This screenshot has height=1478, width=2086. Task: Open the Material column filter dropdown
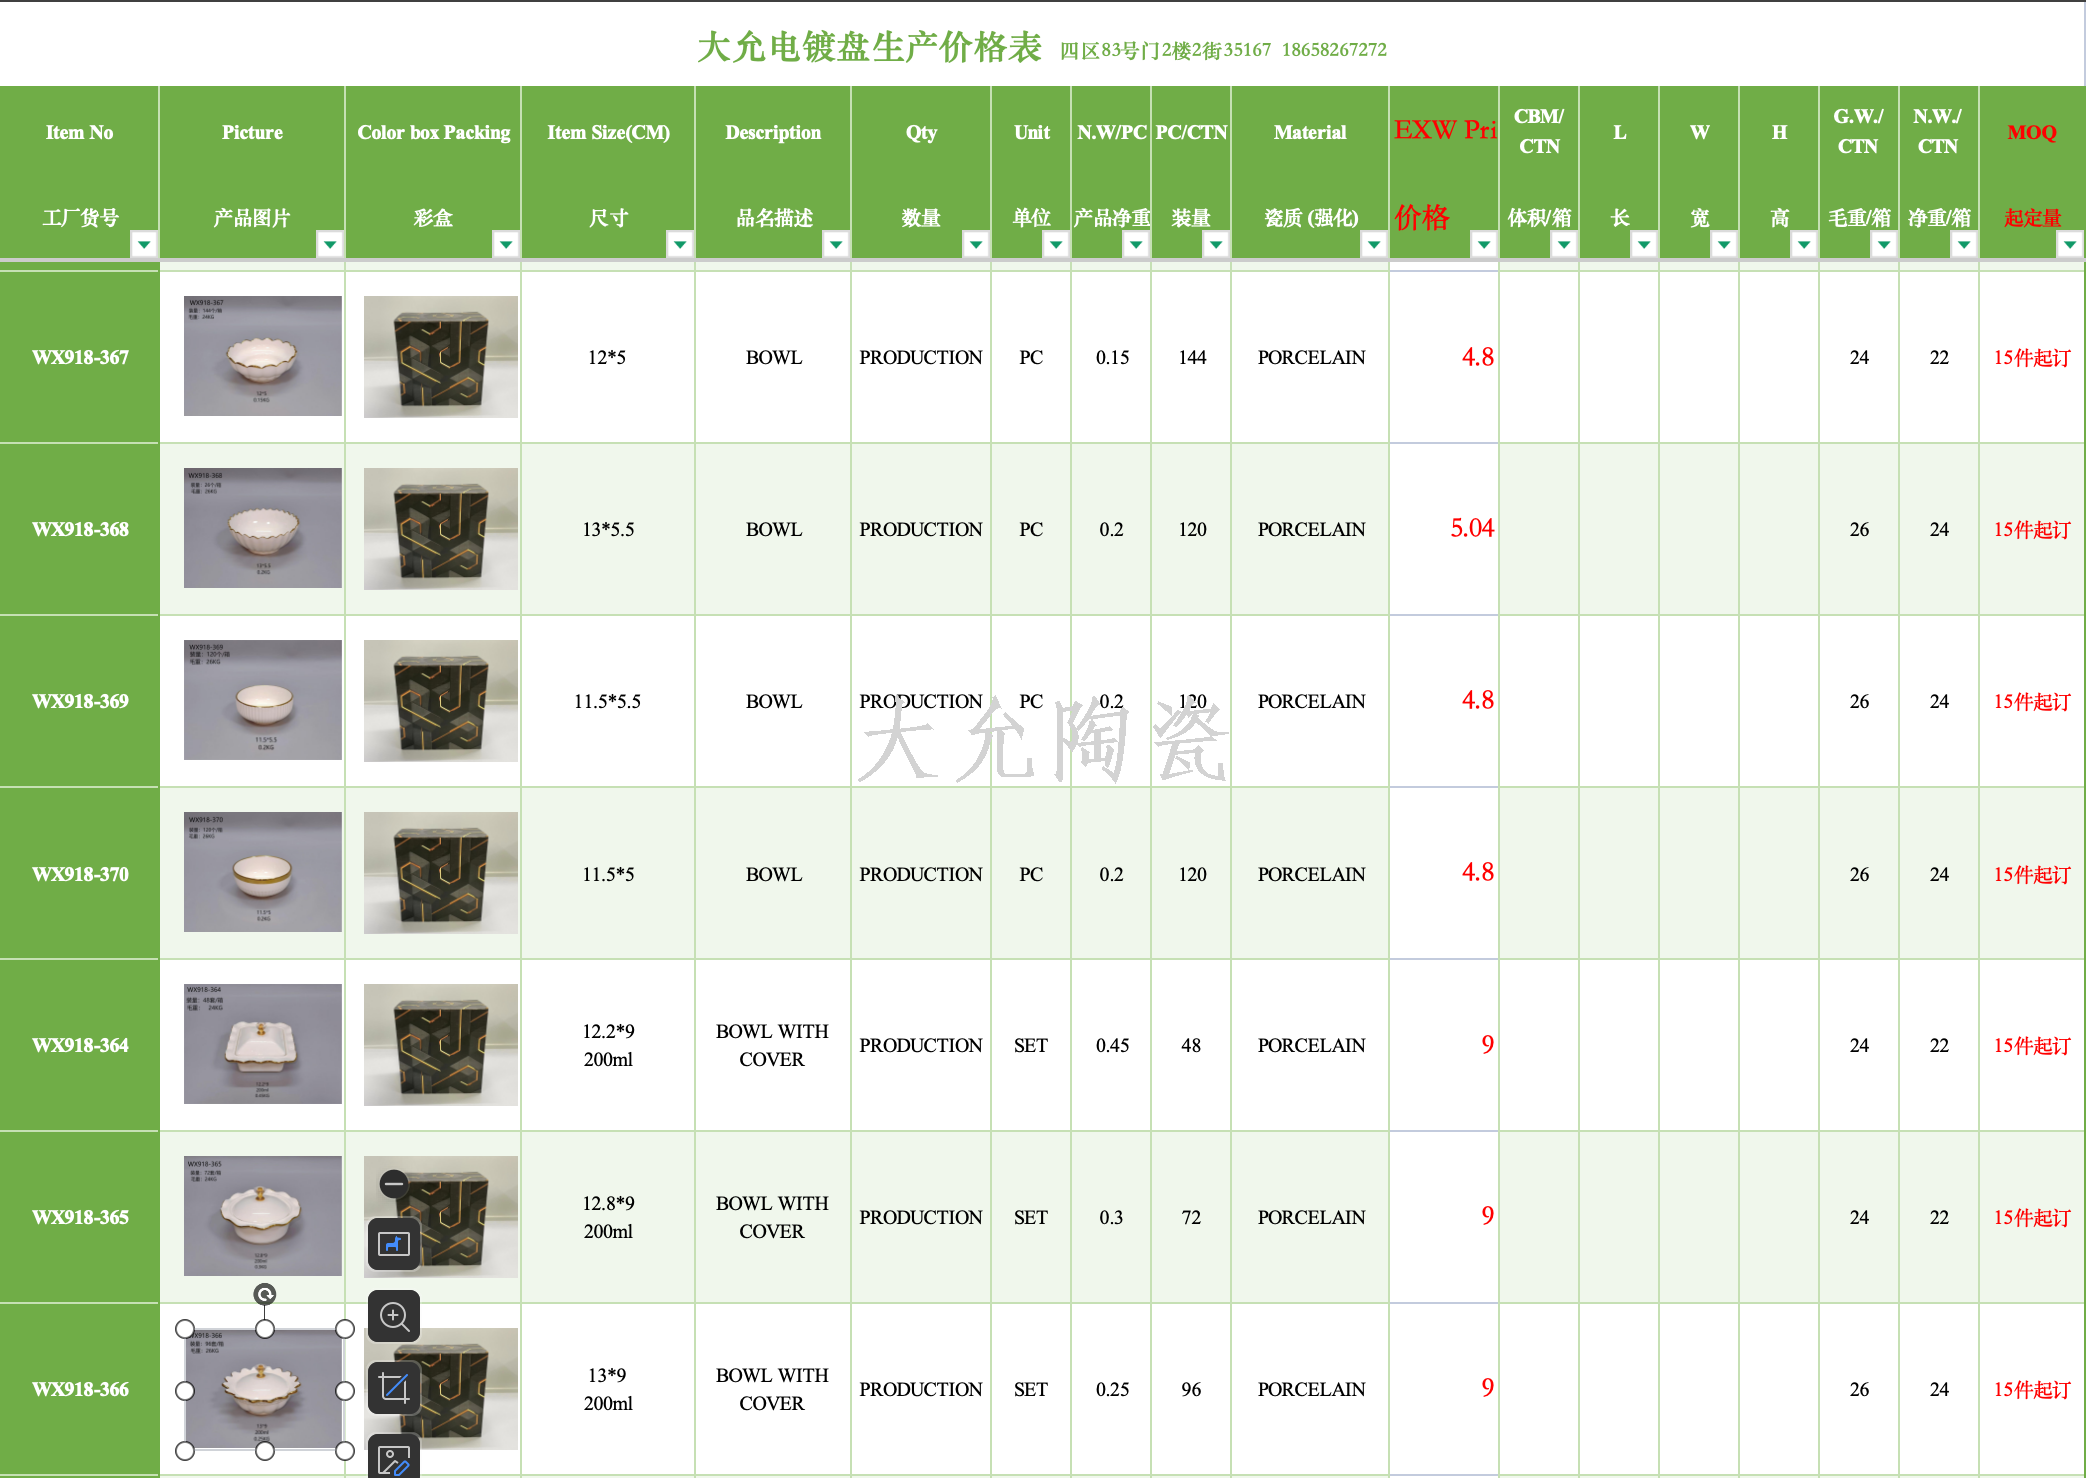1374,244
